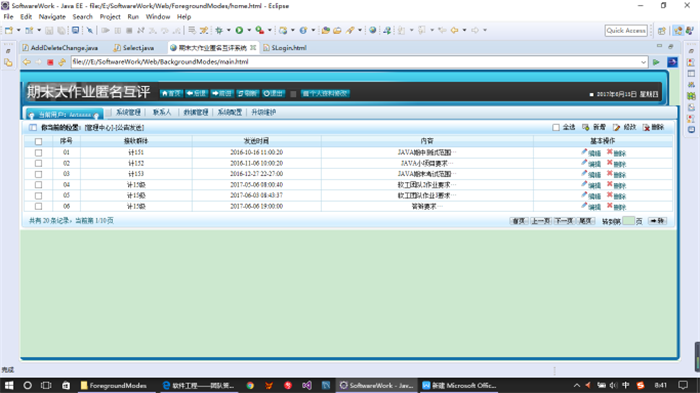700x393 pixels.
Task: Switch to AddDeleteChange.java editor tab
Action: click(60, 48)
